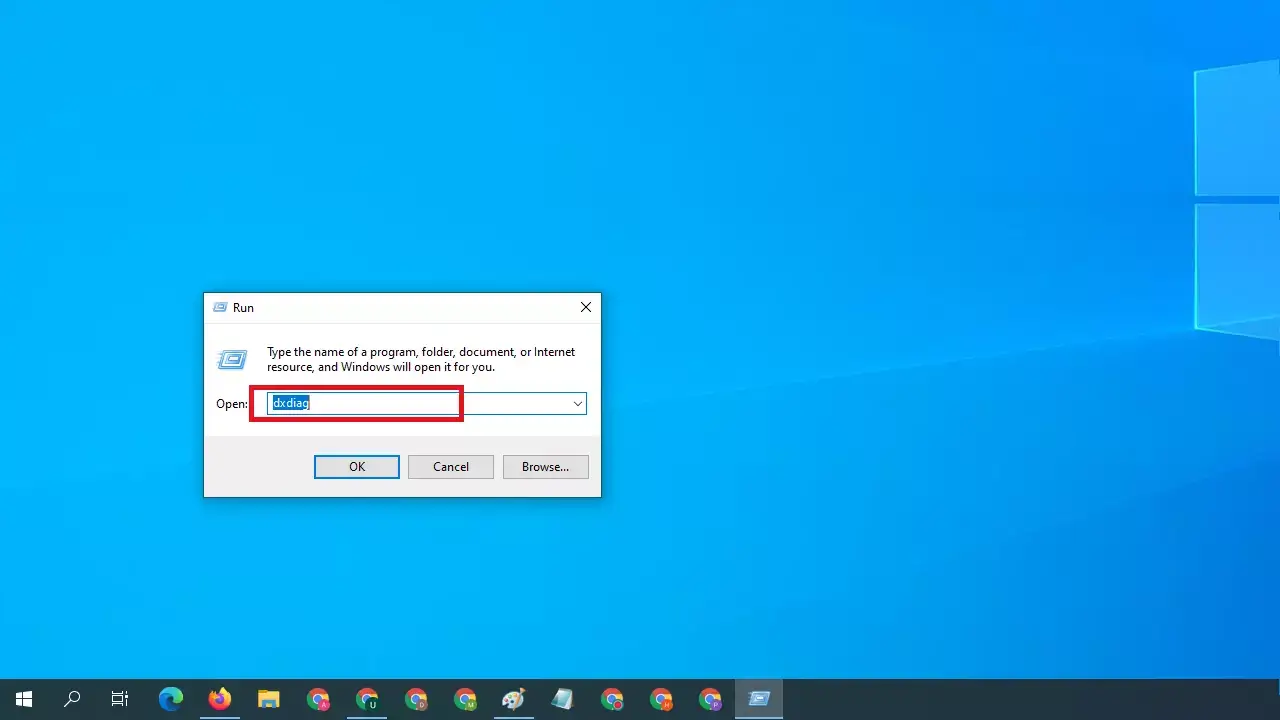Switch to Firefox in the taskbar

tap(220, 699)
